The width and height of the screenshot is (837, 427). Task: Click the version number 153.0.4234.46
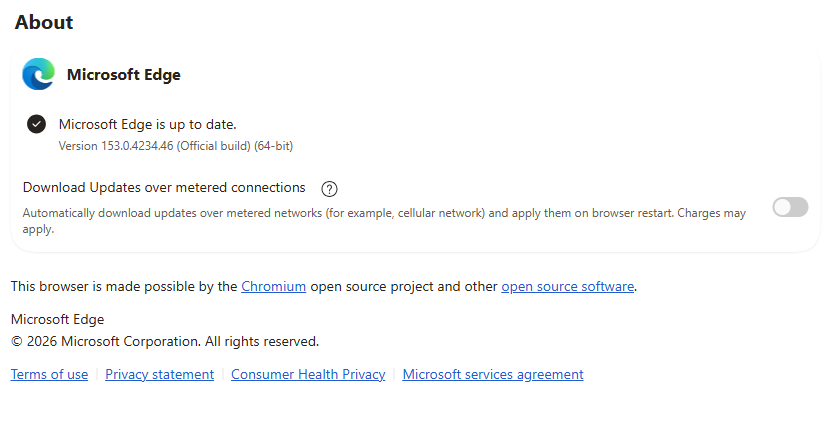click(x=137, y=146)
